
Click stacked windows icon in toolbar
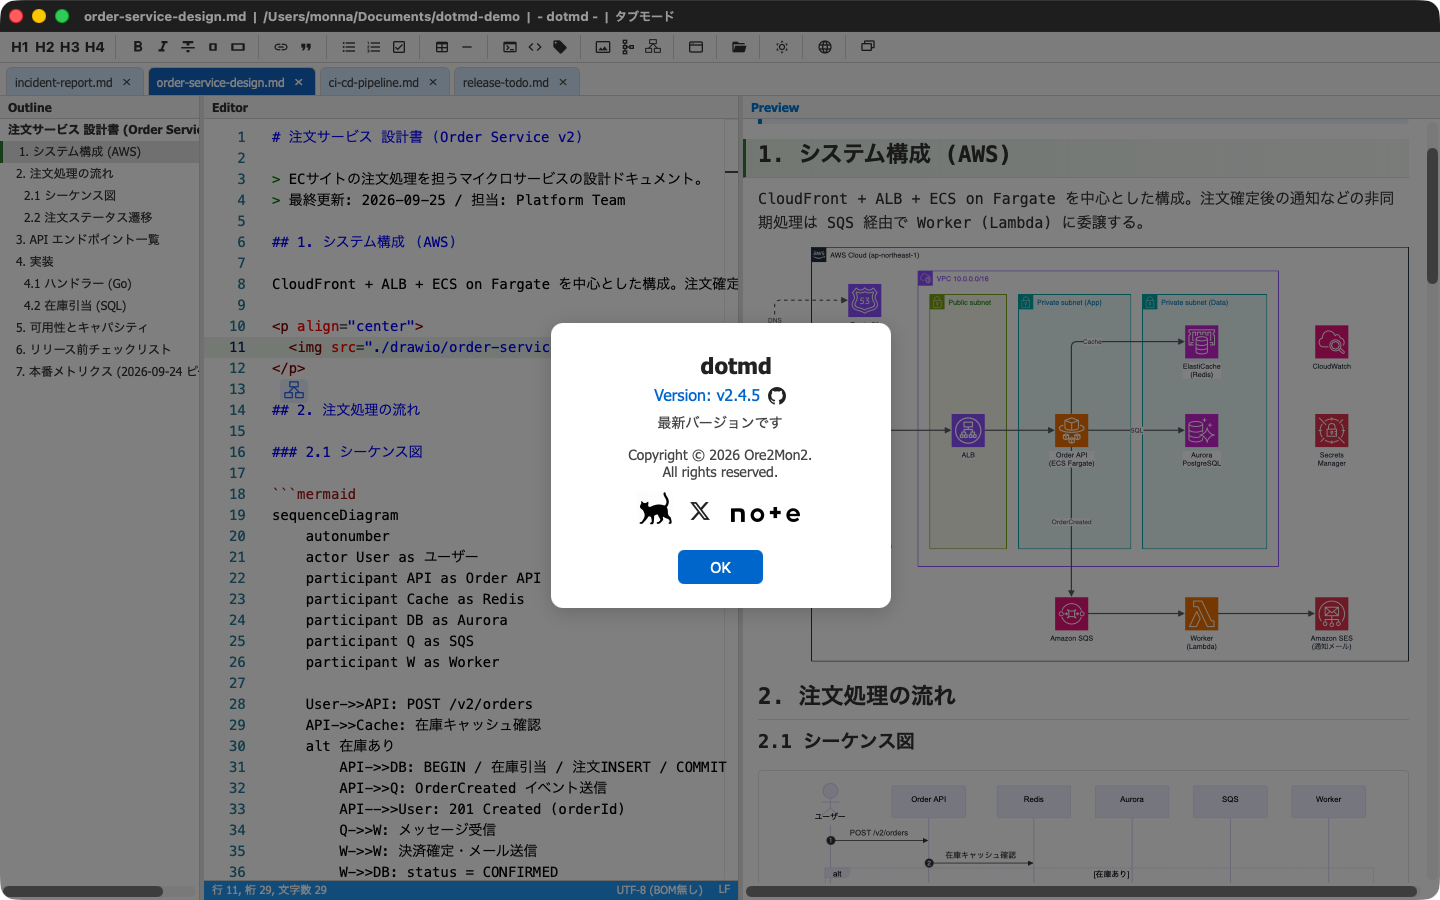coord(868,47)
